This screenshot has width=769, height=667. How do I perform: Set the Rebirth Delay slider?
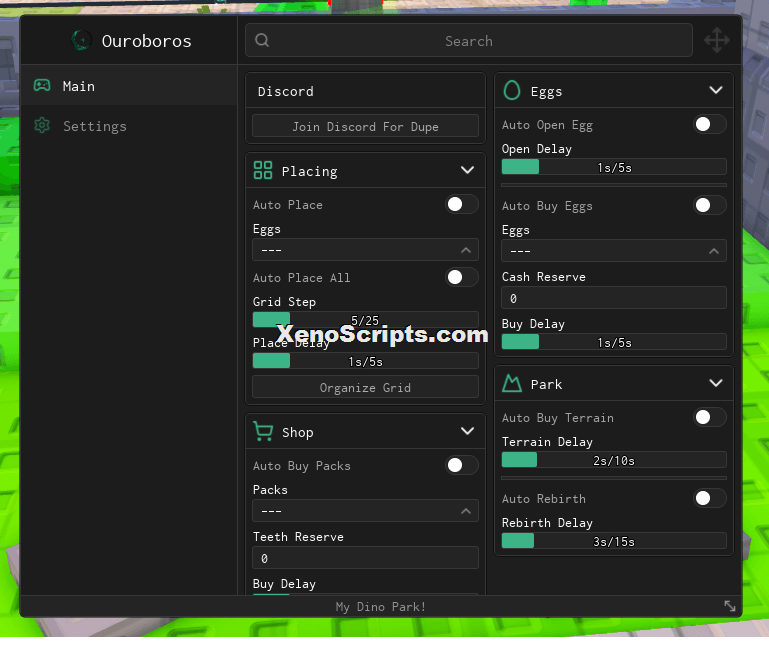tap(614, 541)
